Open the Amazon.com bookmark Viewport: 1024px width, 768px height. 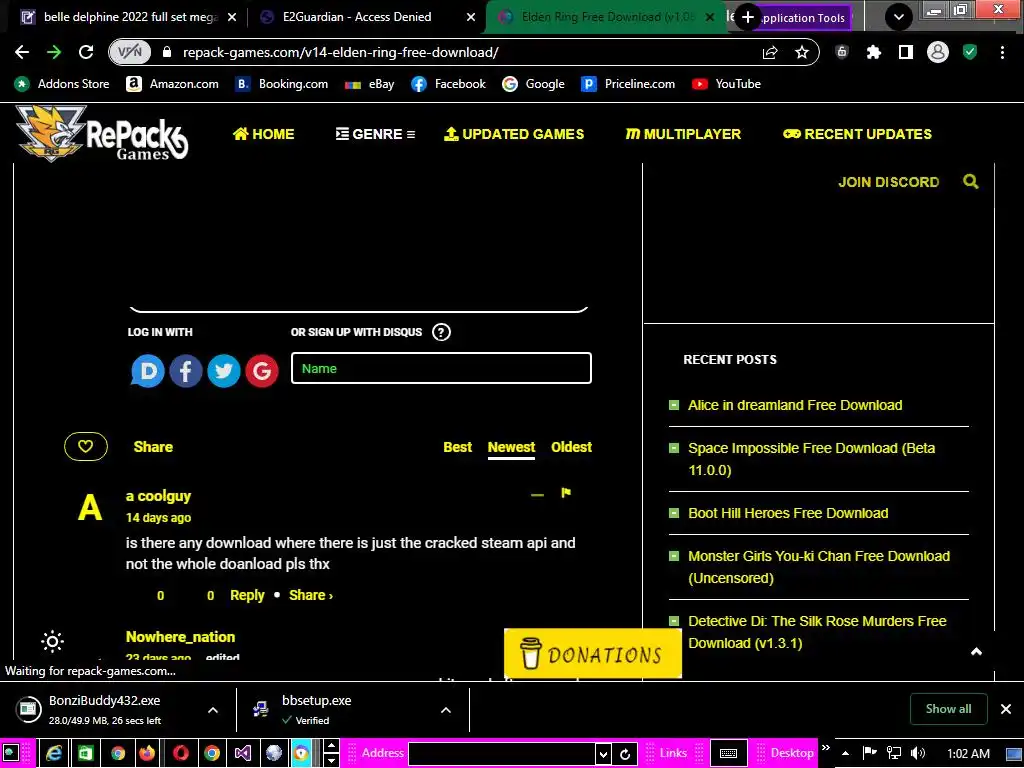[172, 84]
